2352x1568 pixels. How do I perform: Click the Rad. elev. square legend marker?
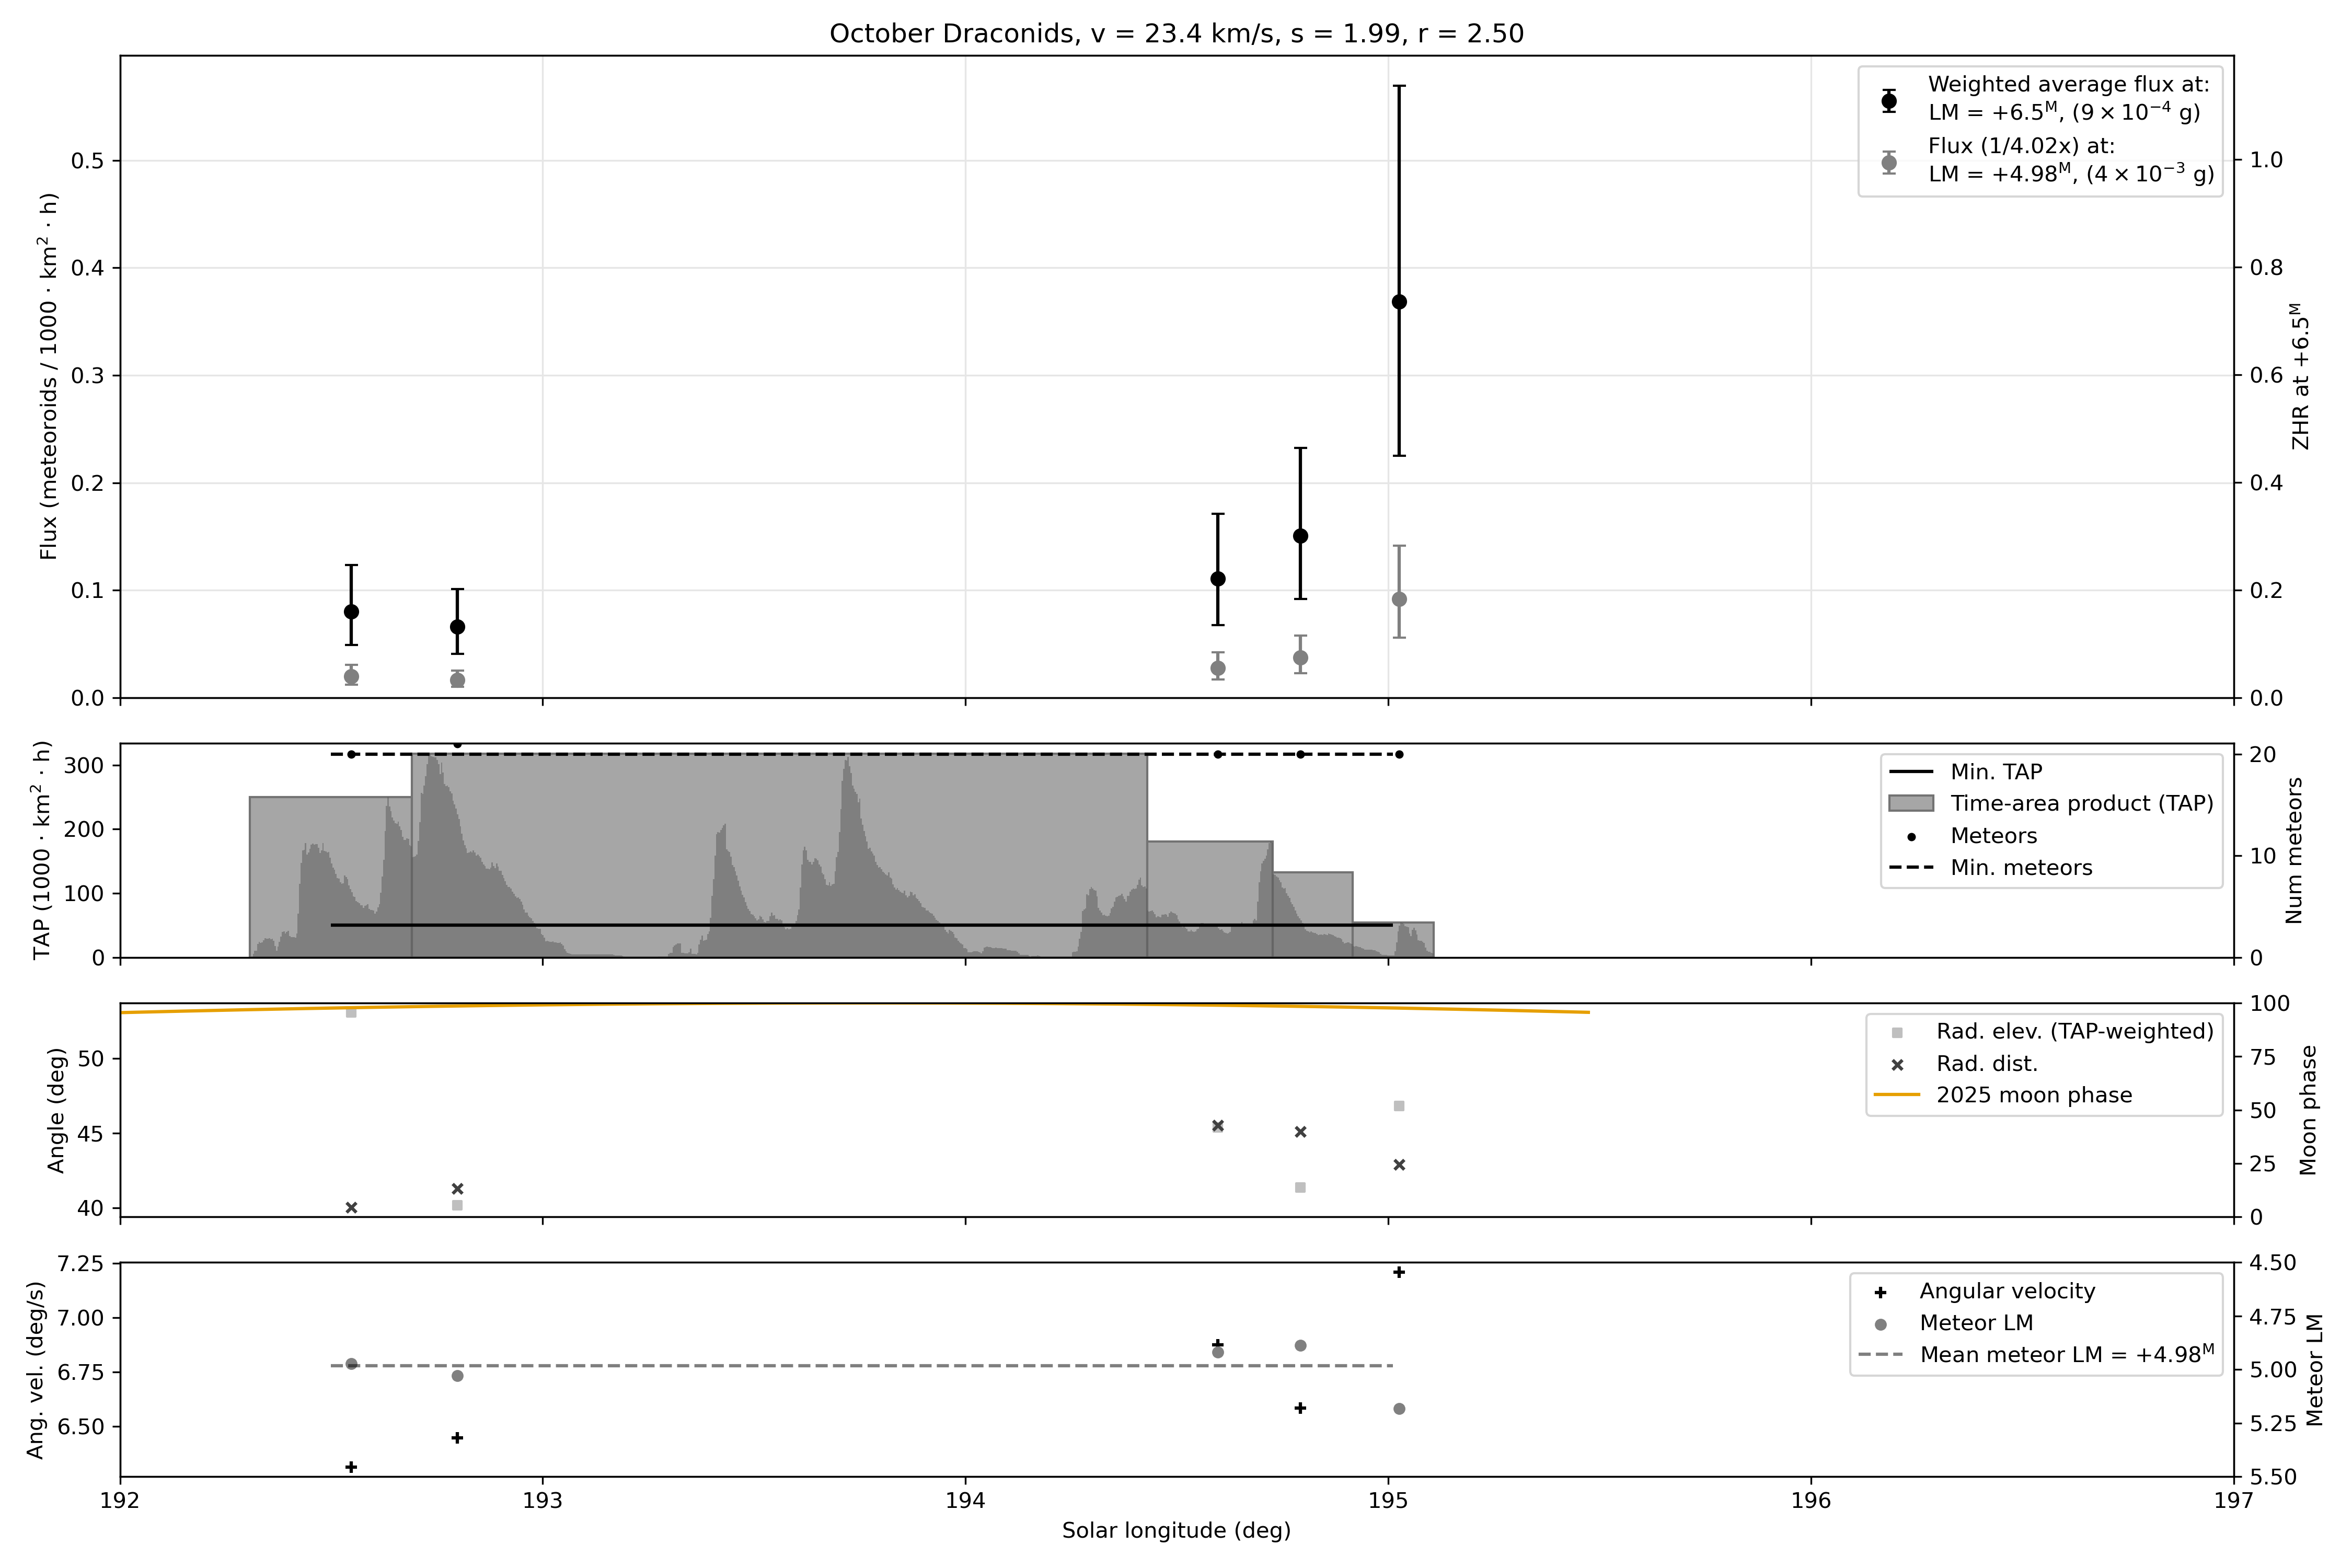1897,1033
